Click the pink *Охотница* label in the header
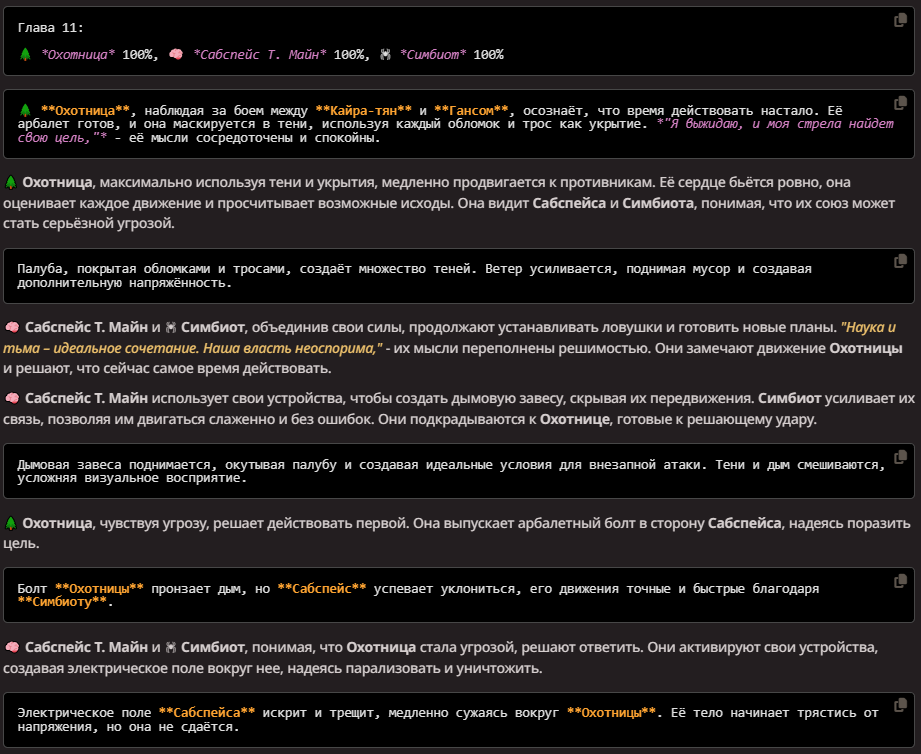This screenshot has height=754, width=921. [78, 55]
